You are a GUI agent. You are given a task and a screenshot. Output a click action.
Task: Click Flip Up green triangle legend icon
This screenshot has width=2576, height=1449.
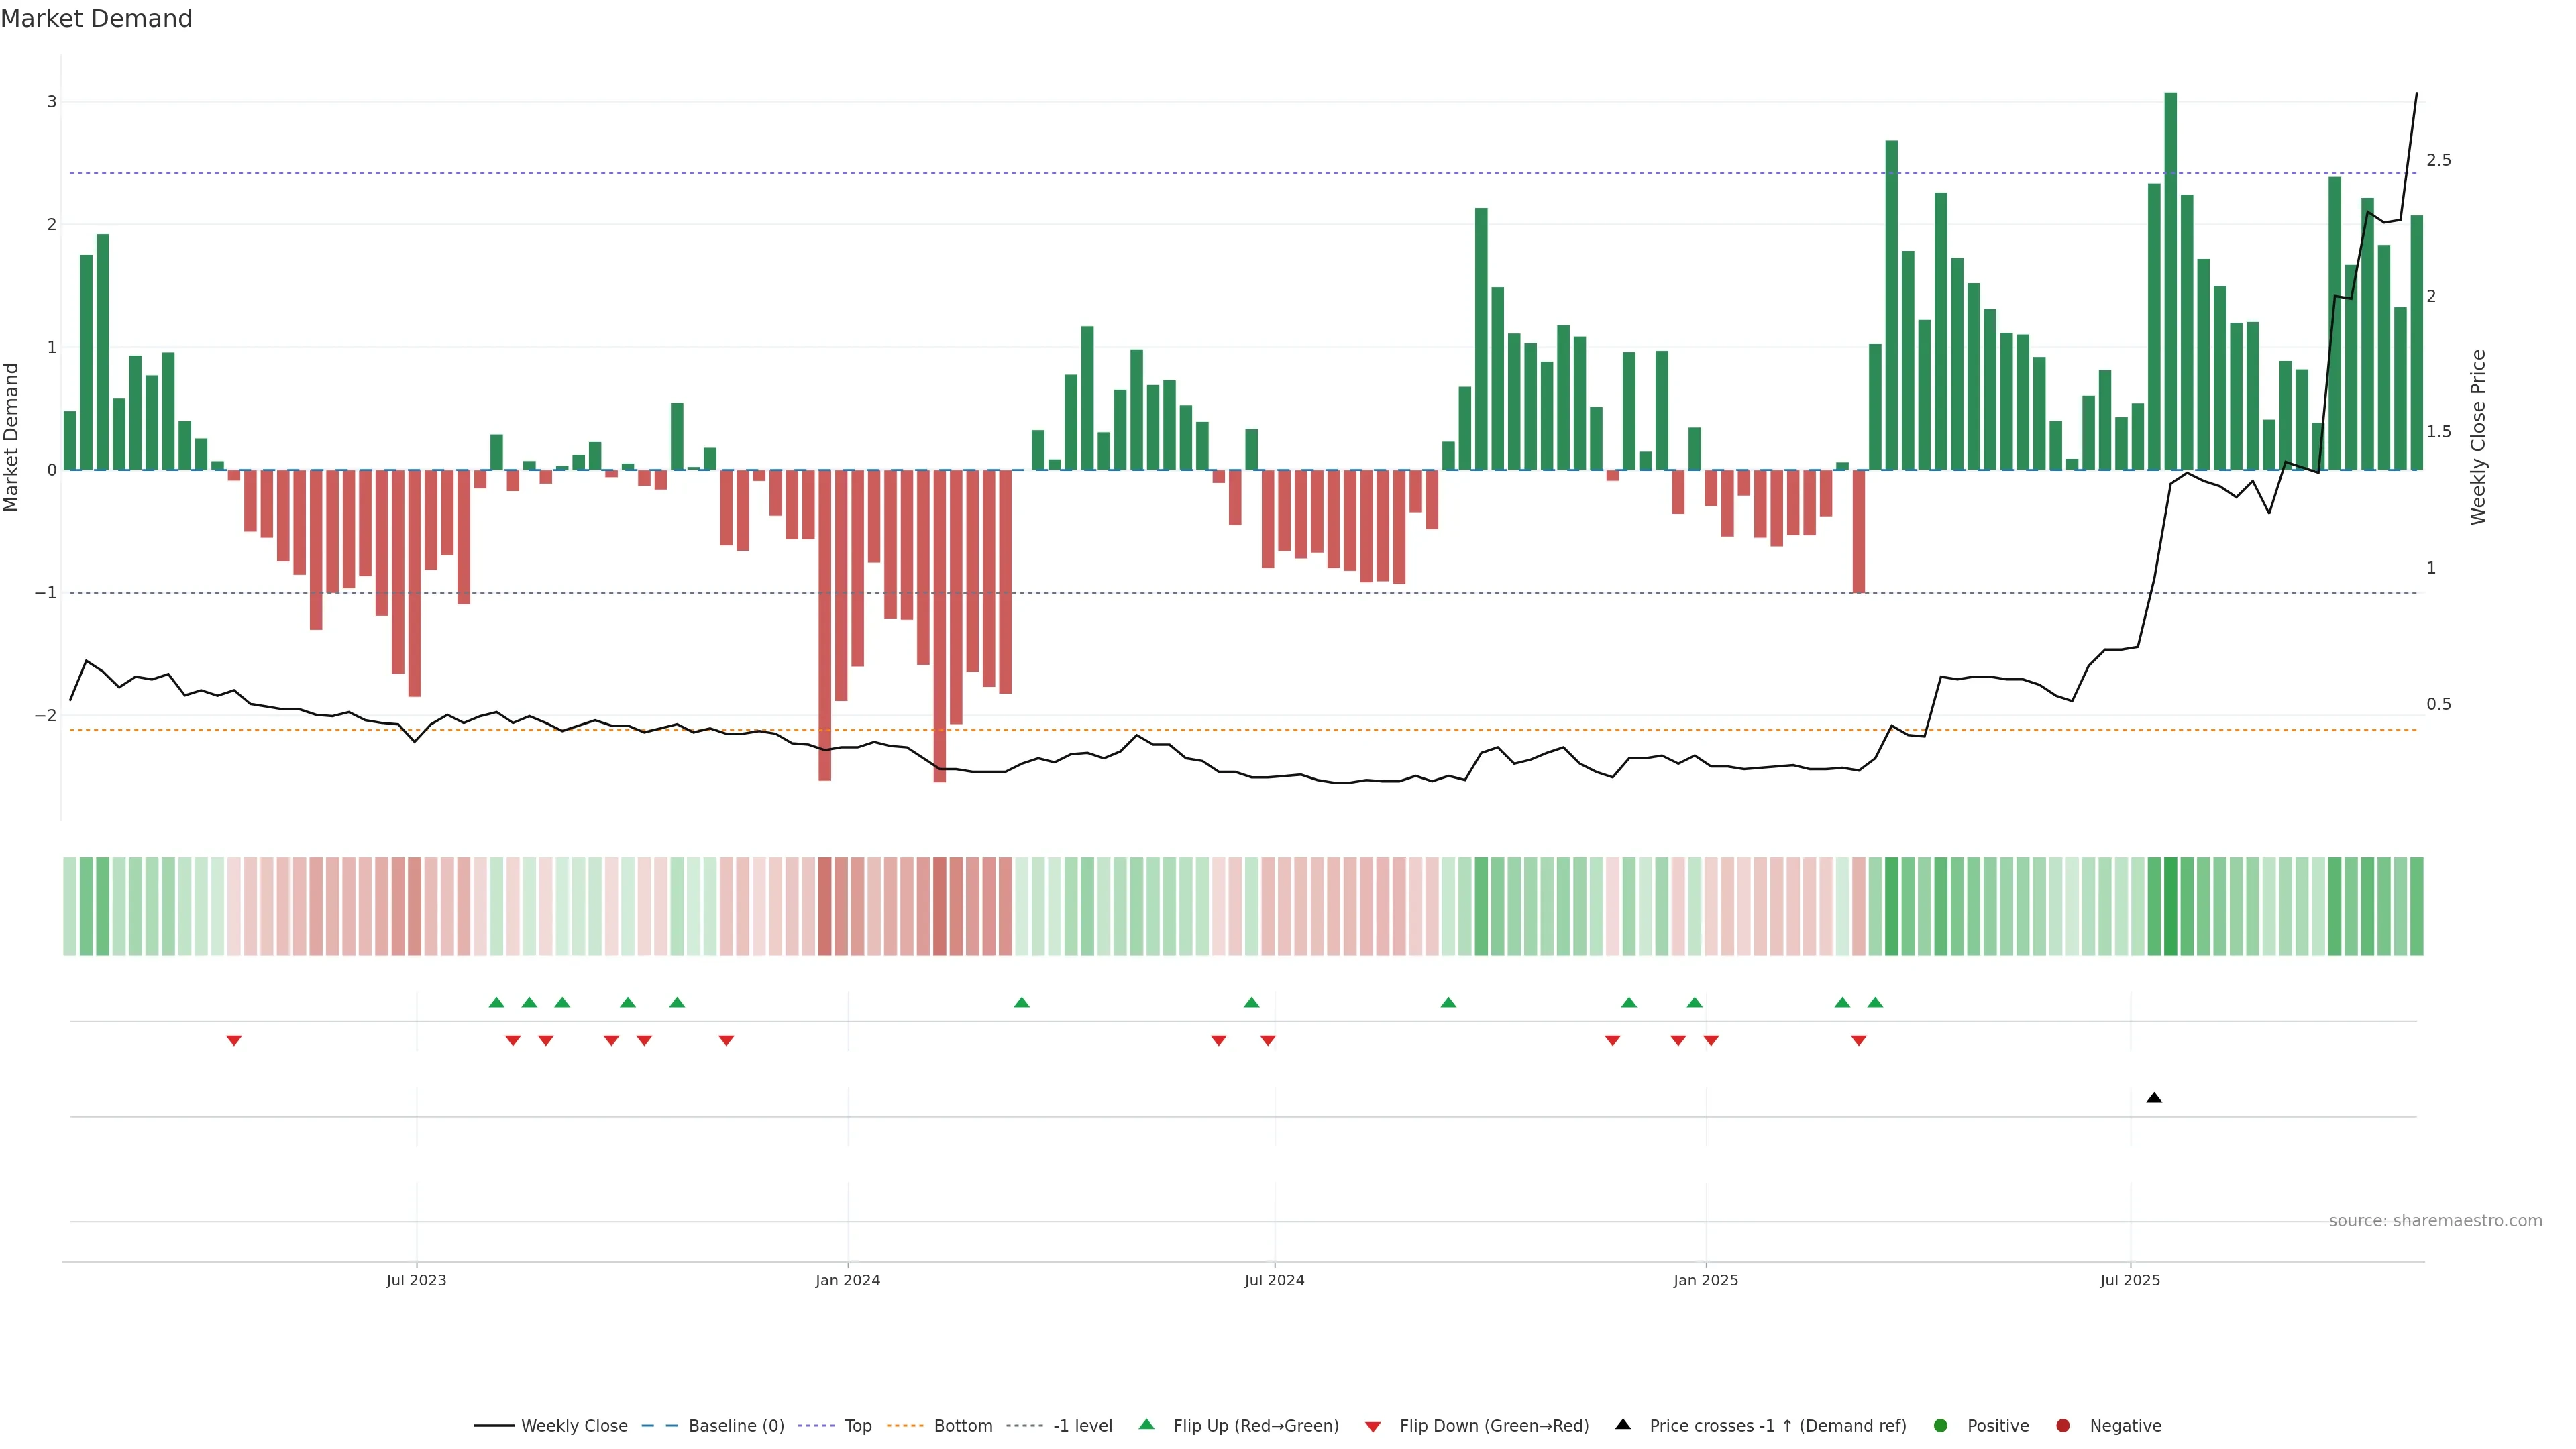(x=1147, y=1425)
